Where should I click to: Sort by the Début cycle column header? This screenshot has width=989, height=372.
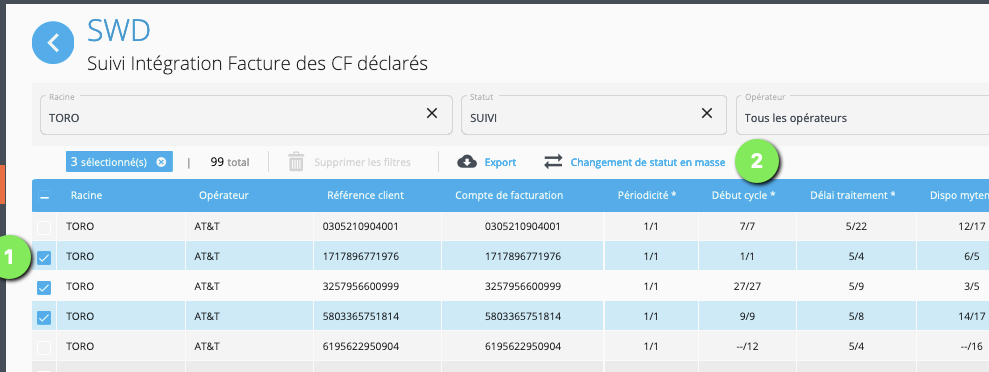[743, 195]
